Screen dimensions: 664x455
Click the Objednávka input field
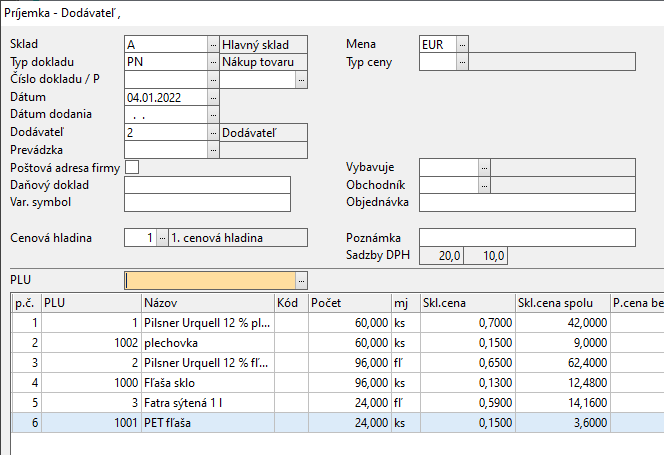(x=527, y=203)
